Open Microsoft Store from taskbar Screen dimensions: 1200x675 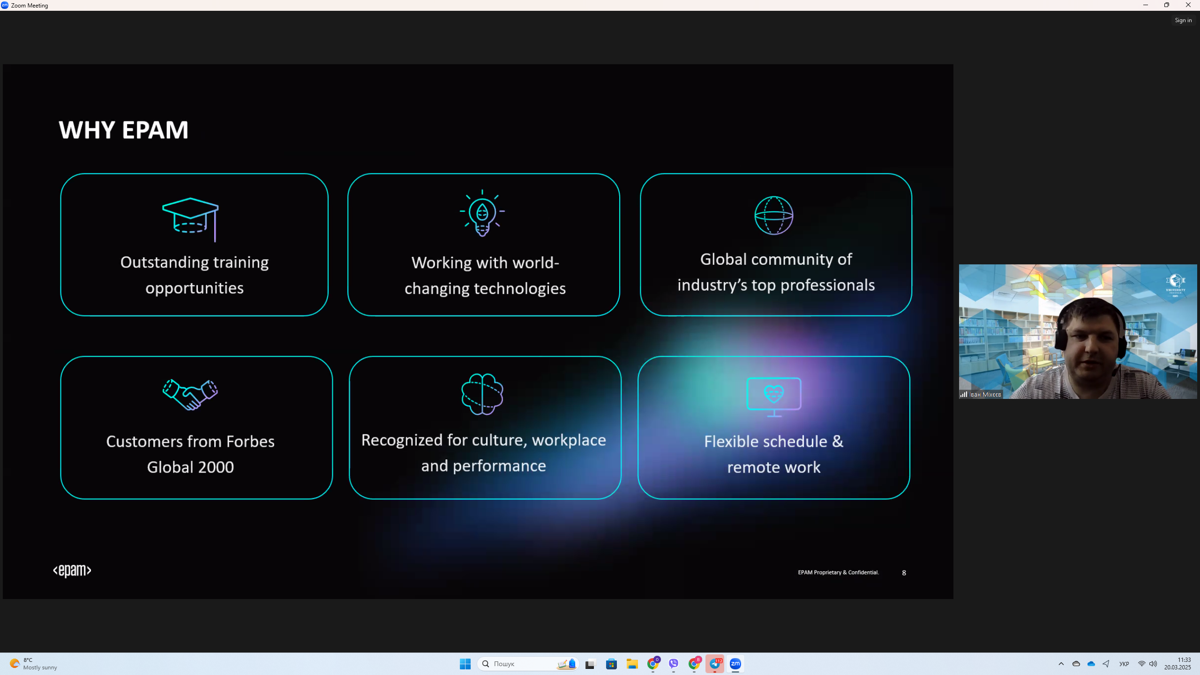tap(611, 664)
